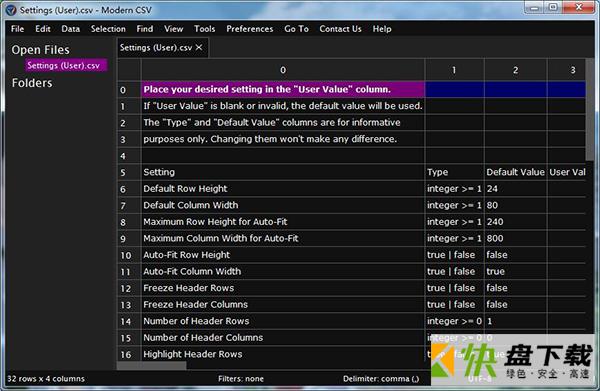Open the Find menu

pos(145,29)
